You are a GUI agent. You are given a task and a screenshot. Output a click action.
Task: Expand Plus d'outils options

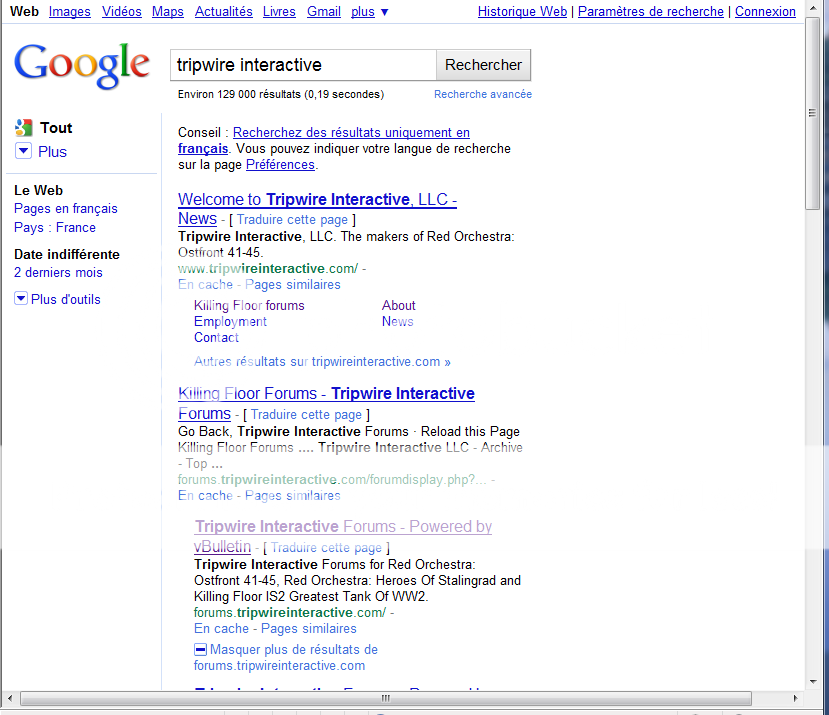[x=21, y=299]
